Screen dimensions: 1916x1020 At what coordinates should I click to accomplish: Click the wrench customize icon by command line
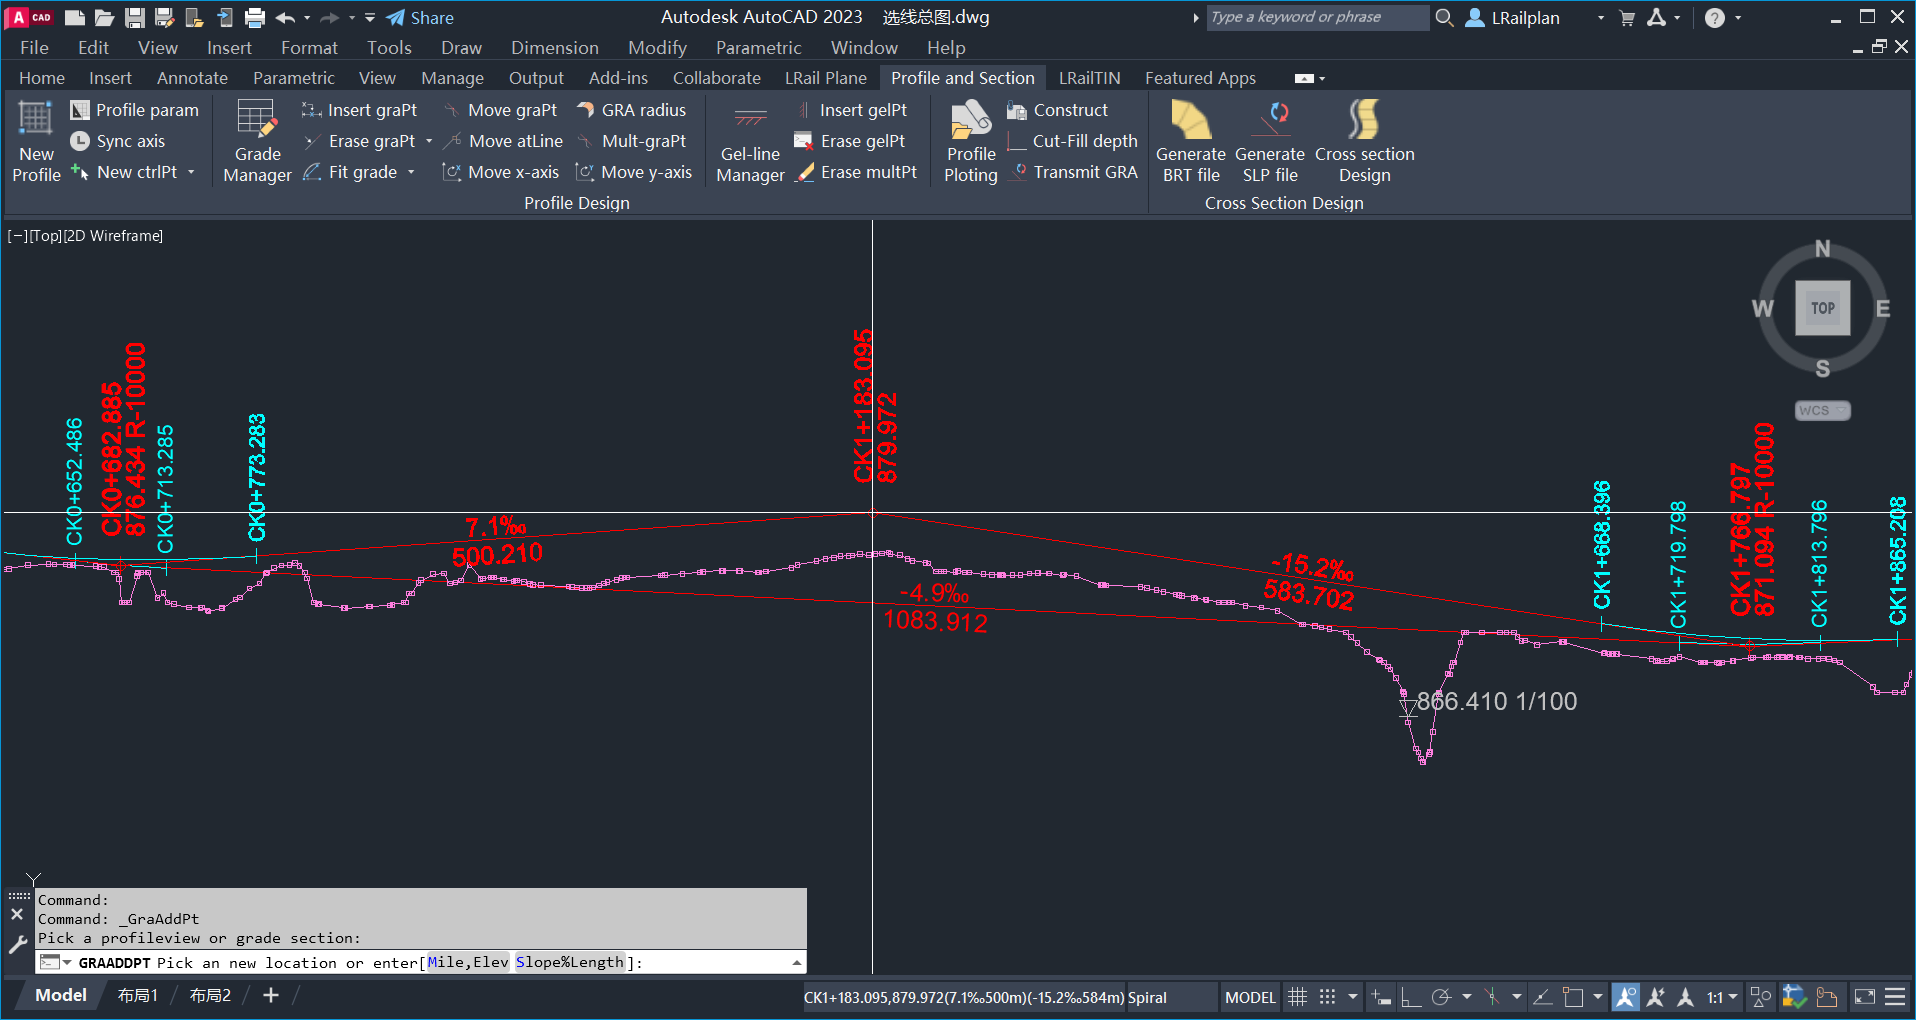coord(17,943)
